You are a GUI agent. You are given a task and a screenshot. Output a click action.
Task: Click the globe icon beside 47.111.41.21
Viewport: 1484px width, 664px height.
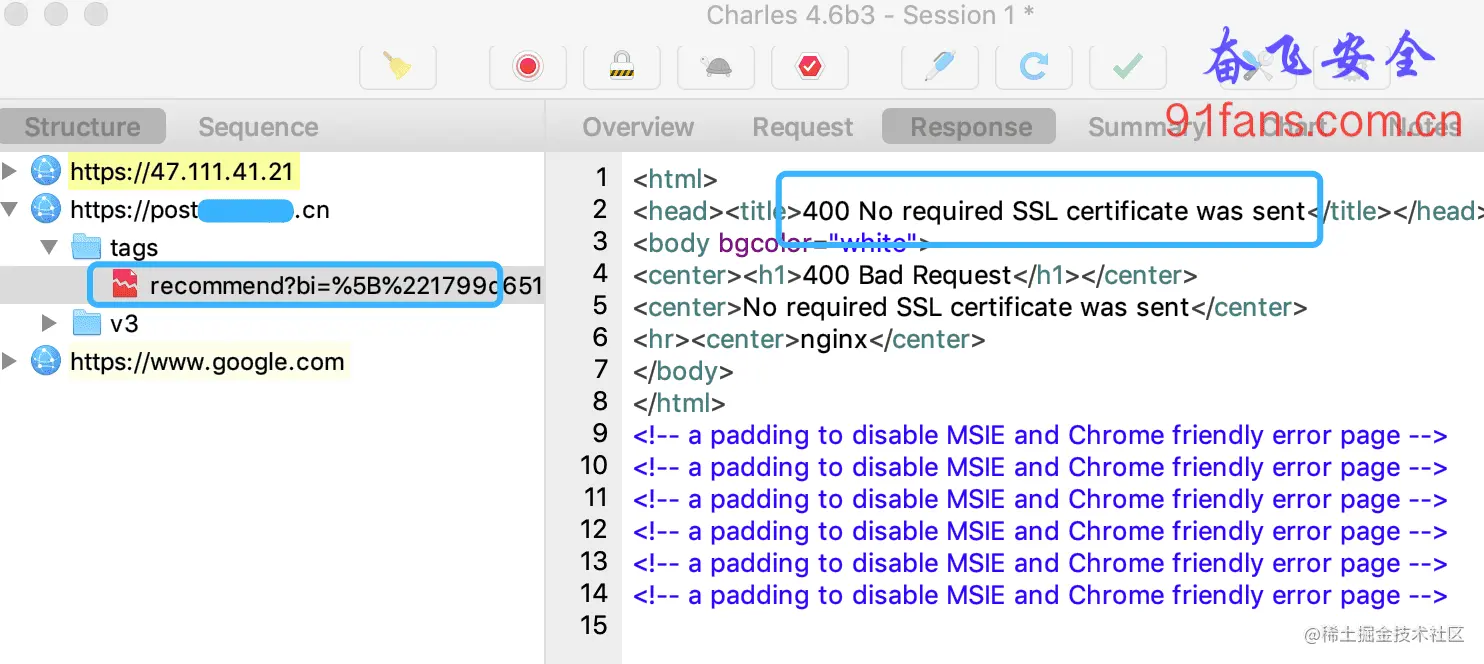45,172
